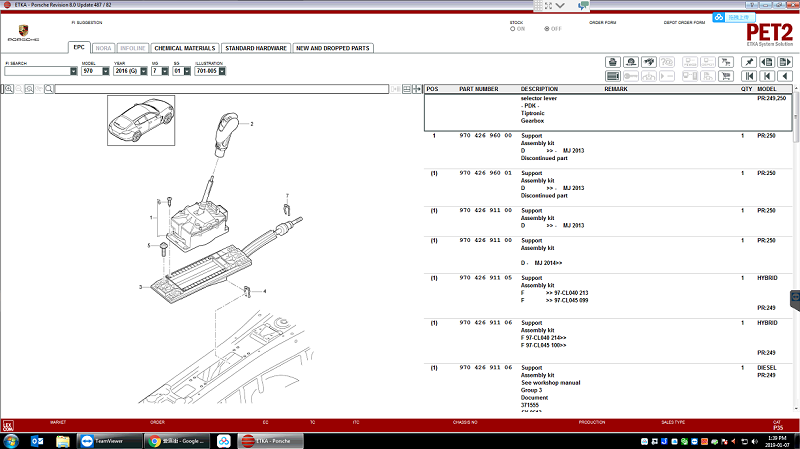
Task: Go to next document page icon
Action: (784, 62)
